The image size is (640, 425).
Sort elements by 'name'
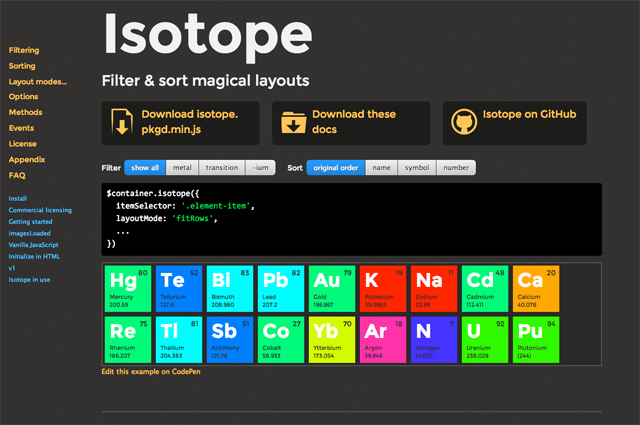[x=381, y=168]
